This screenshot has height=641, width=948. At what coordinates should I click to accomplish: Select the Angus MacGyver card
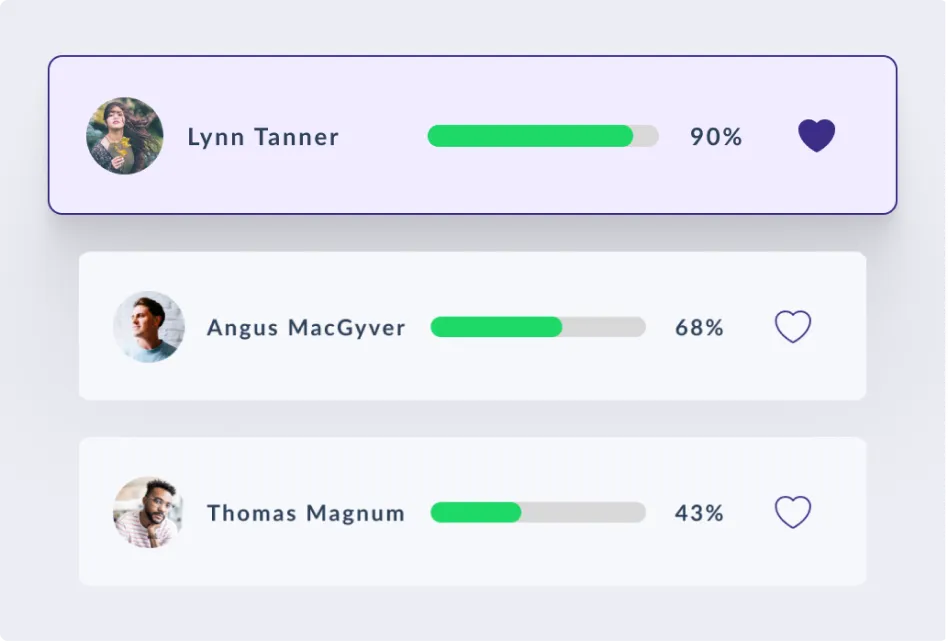click(x=472, y=326)
